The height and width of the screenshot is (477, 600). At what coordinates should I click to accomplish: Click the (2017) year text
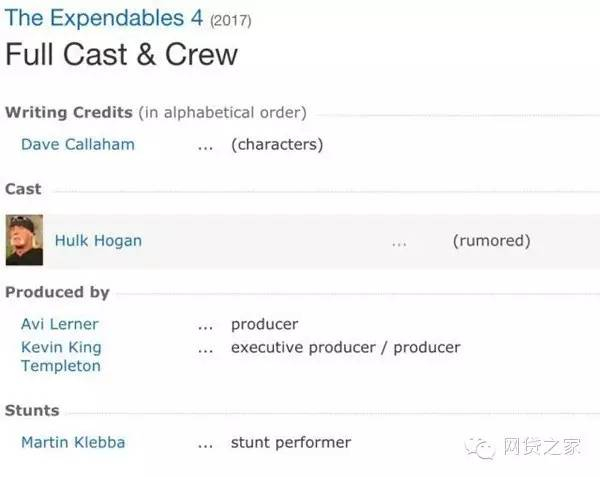231,20
